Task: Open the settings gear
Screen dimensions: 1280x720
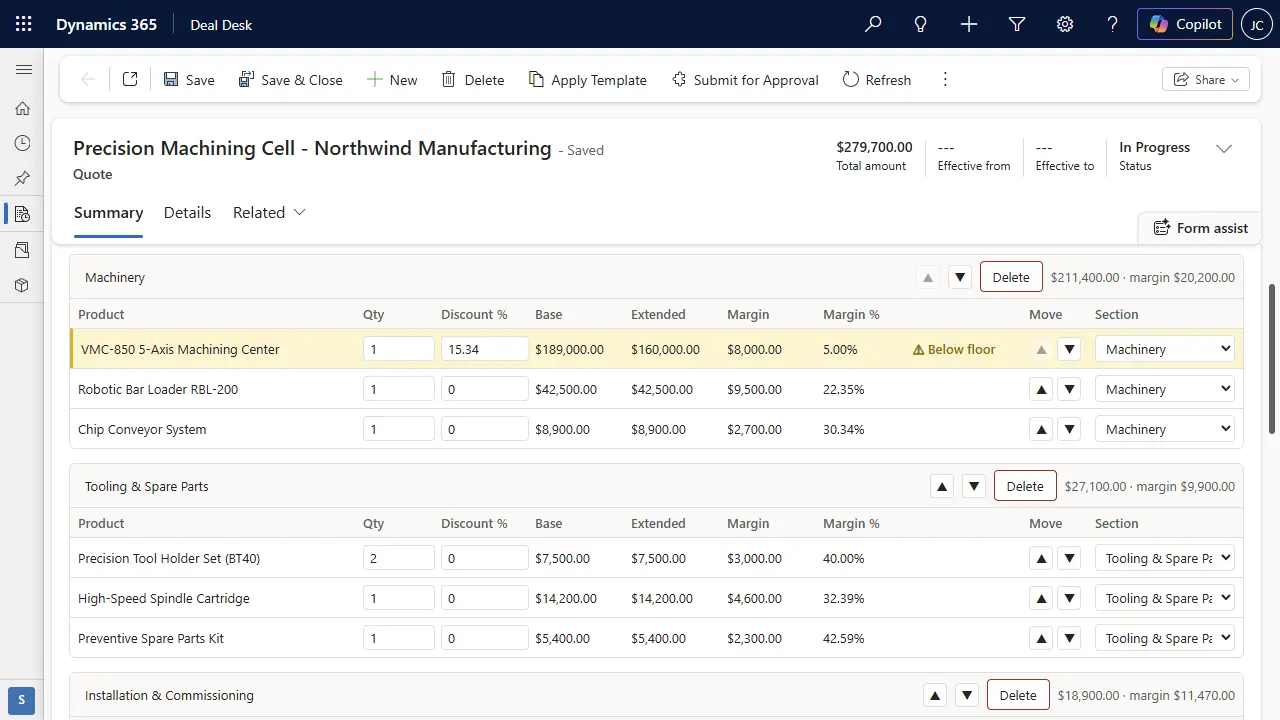Action: click(1065, 24)
